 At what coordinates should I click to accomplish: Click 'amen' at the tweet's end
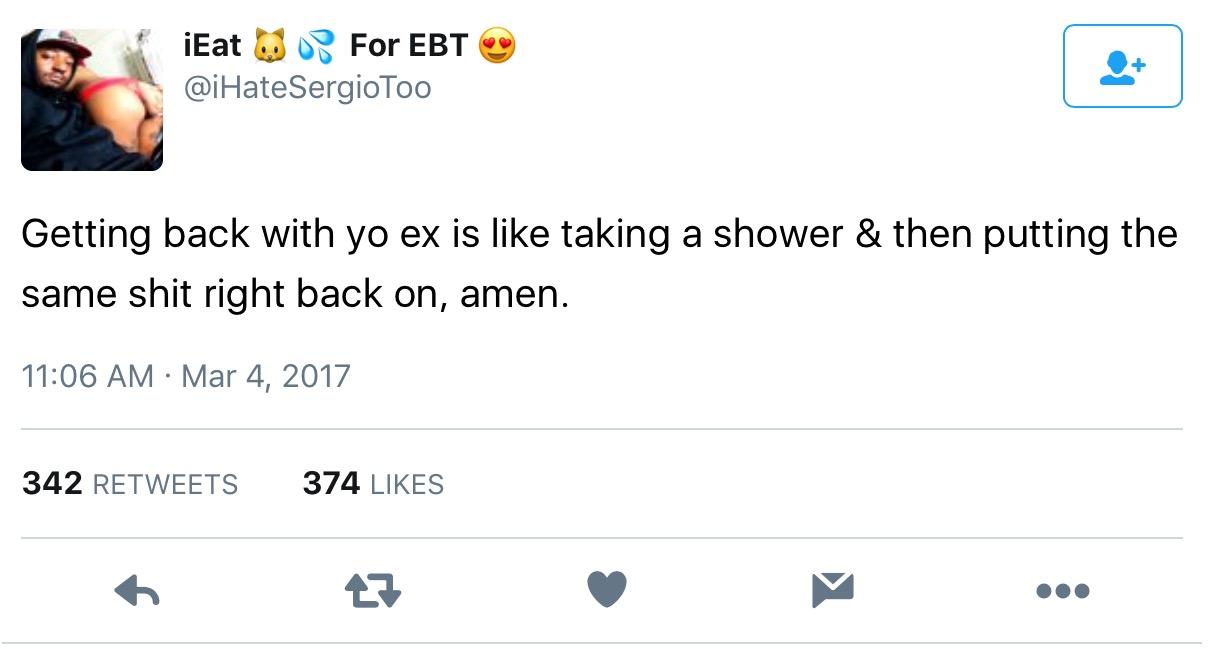click(512, 296)
